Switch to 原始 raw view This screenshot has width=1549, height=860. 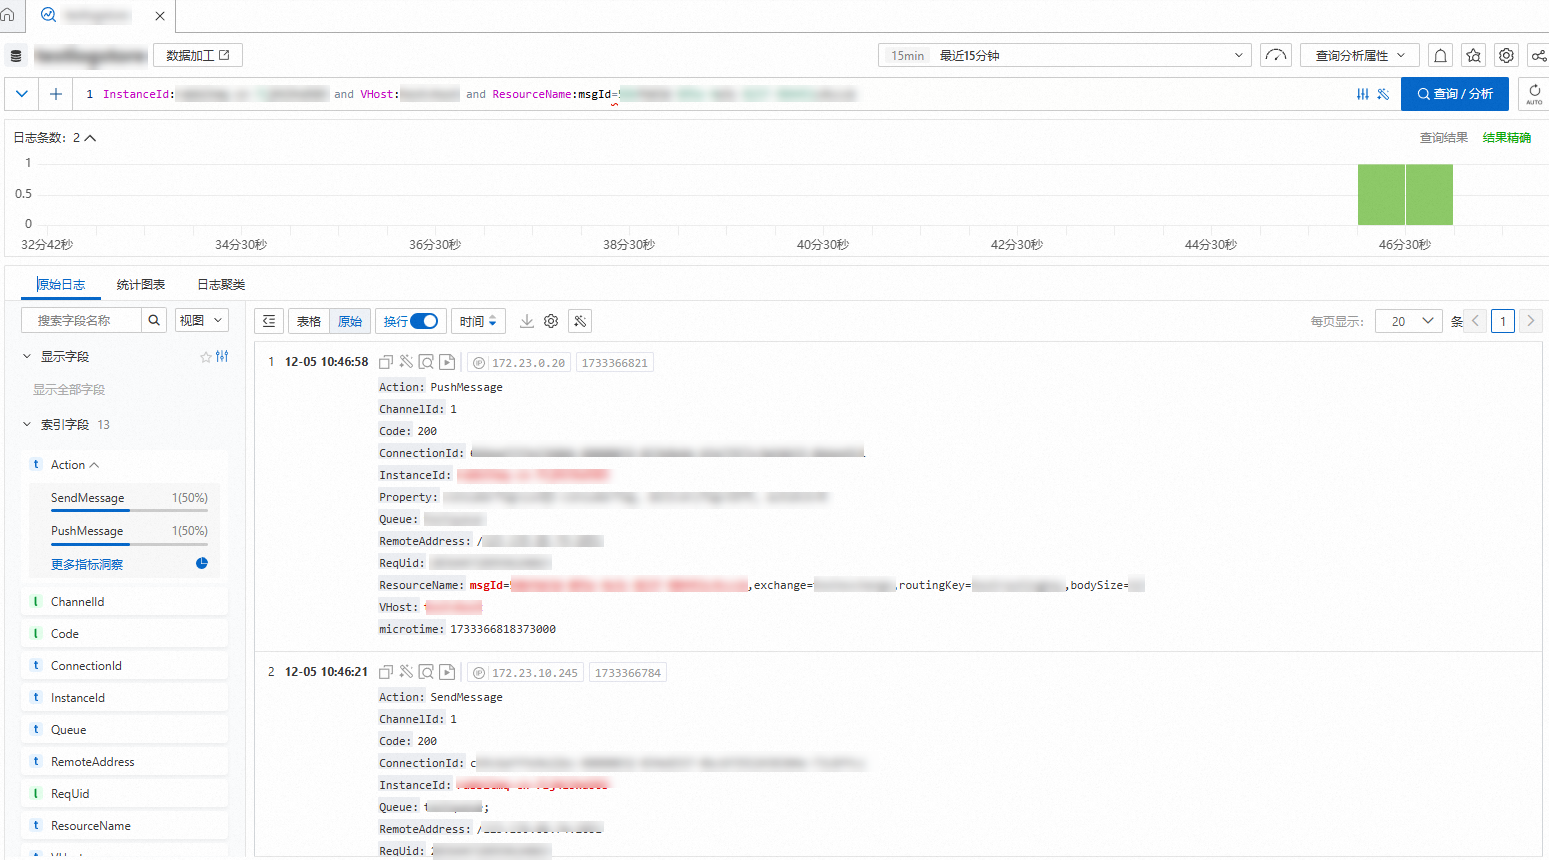coord(350,321)
